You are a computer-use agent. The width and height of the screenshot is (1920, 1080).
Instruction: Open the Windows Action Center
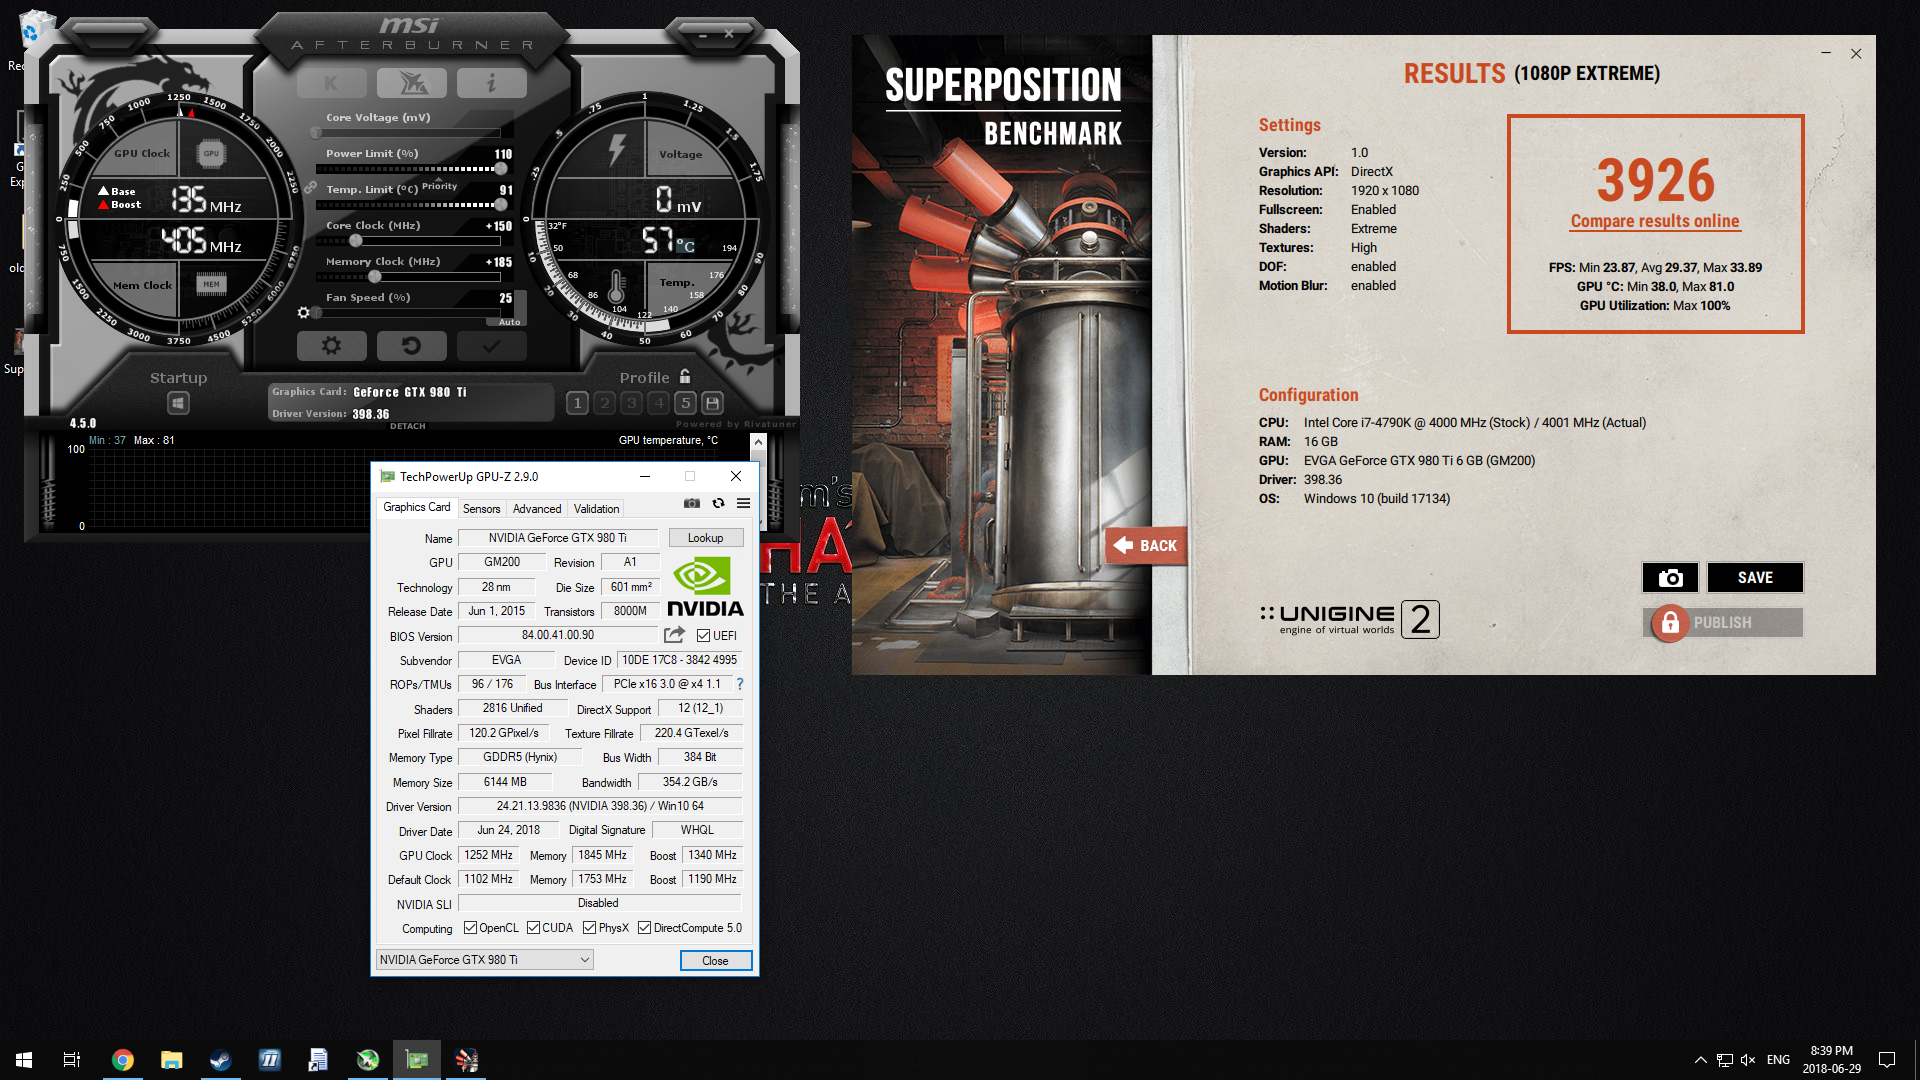coord(1887,1060)
